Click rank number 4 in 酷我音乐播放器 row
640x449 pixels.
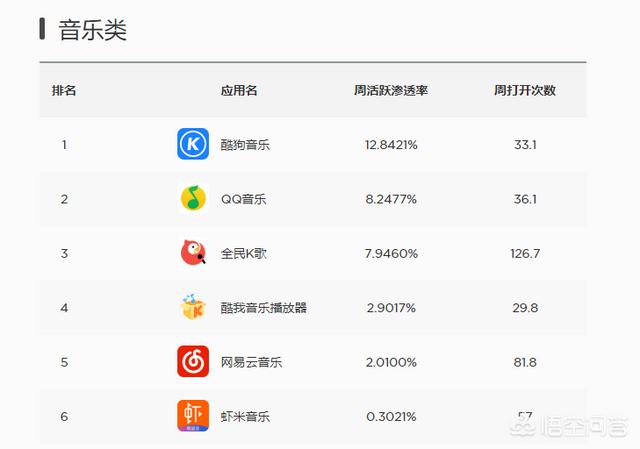point(64,308)
